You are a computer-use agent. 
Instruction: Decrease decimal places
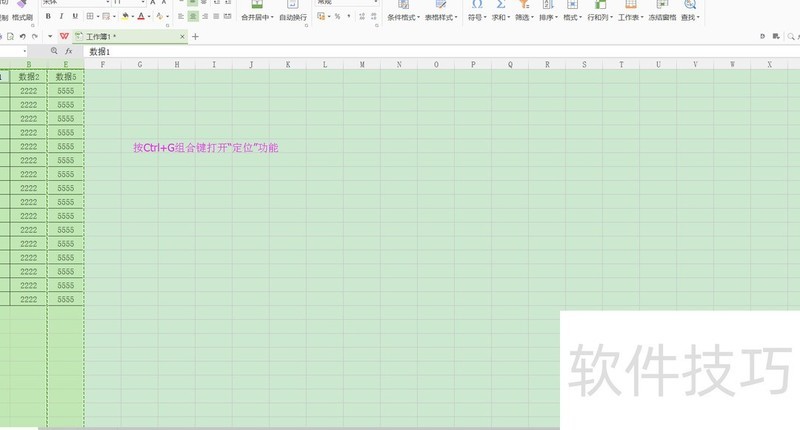click(x=374, y=16)
